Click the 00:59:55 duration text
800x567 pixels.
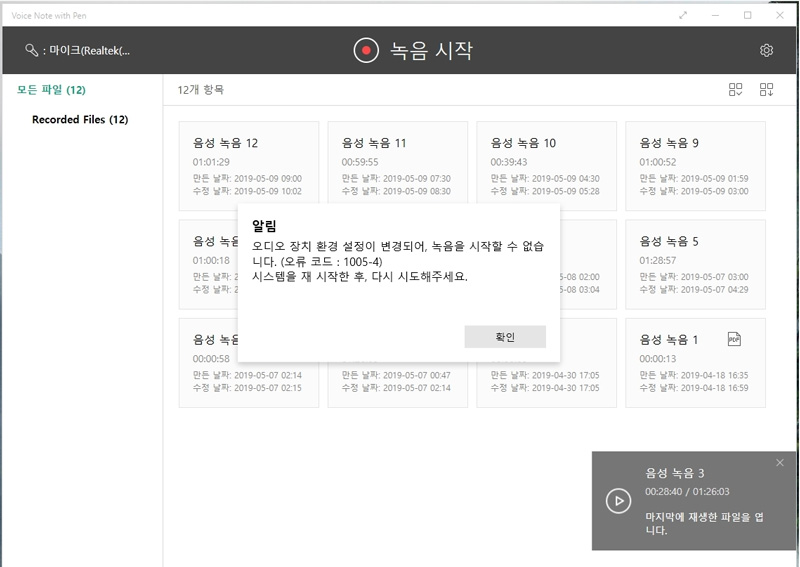(x=360, y=162)
